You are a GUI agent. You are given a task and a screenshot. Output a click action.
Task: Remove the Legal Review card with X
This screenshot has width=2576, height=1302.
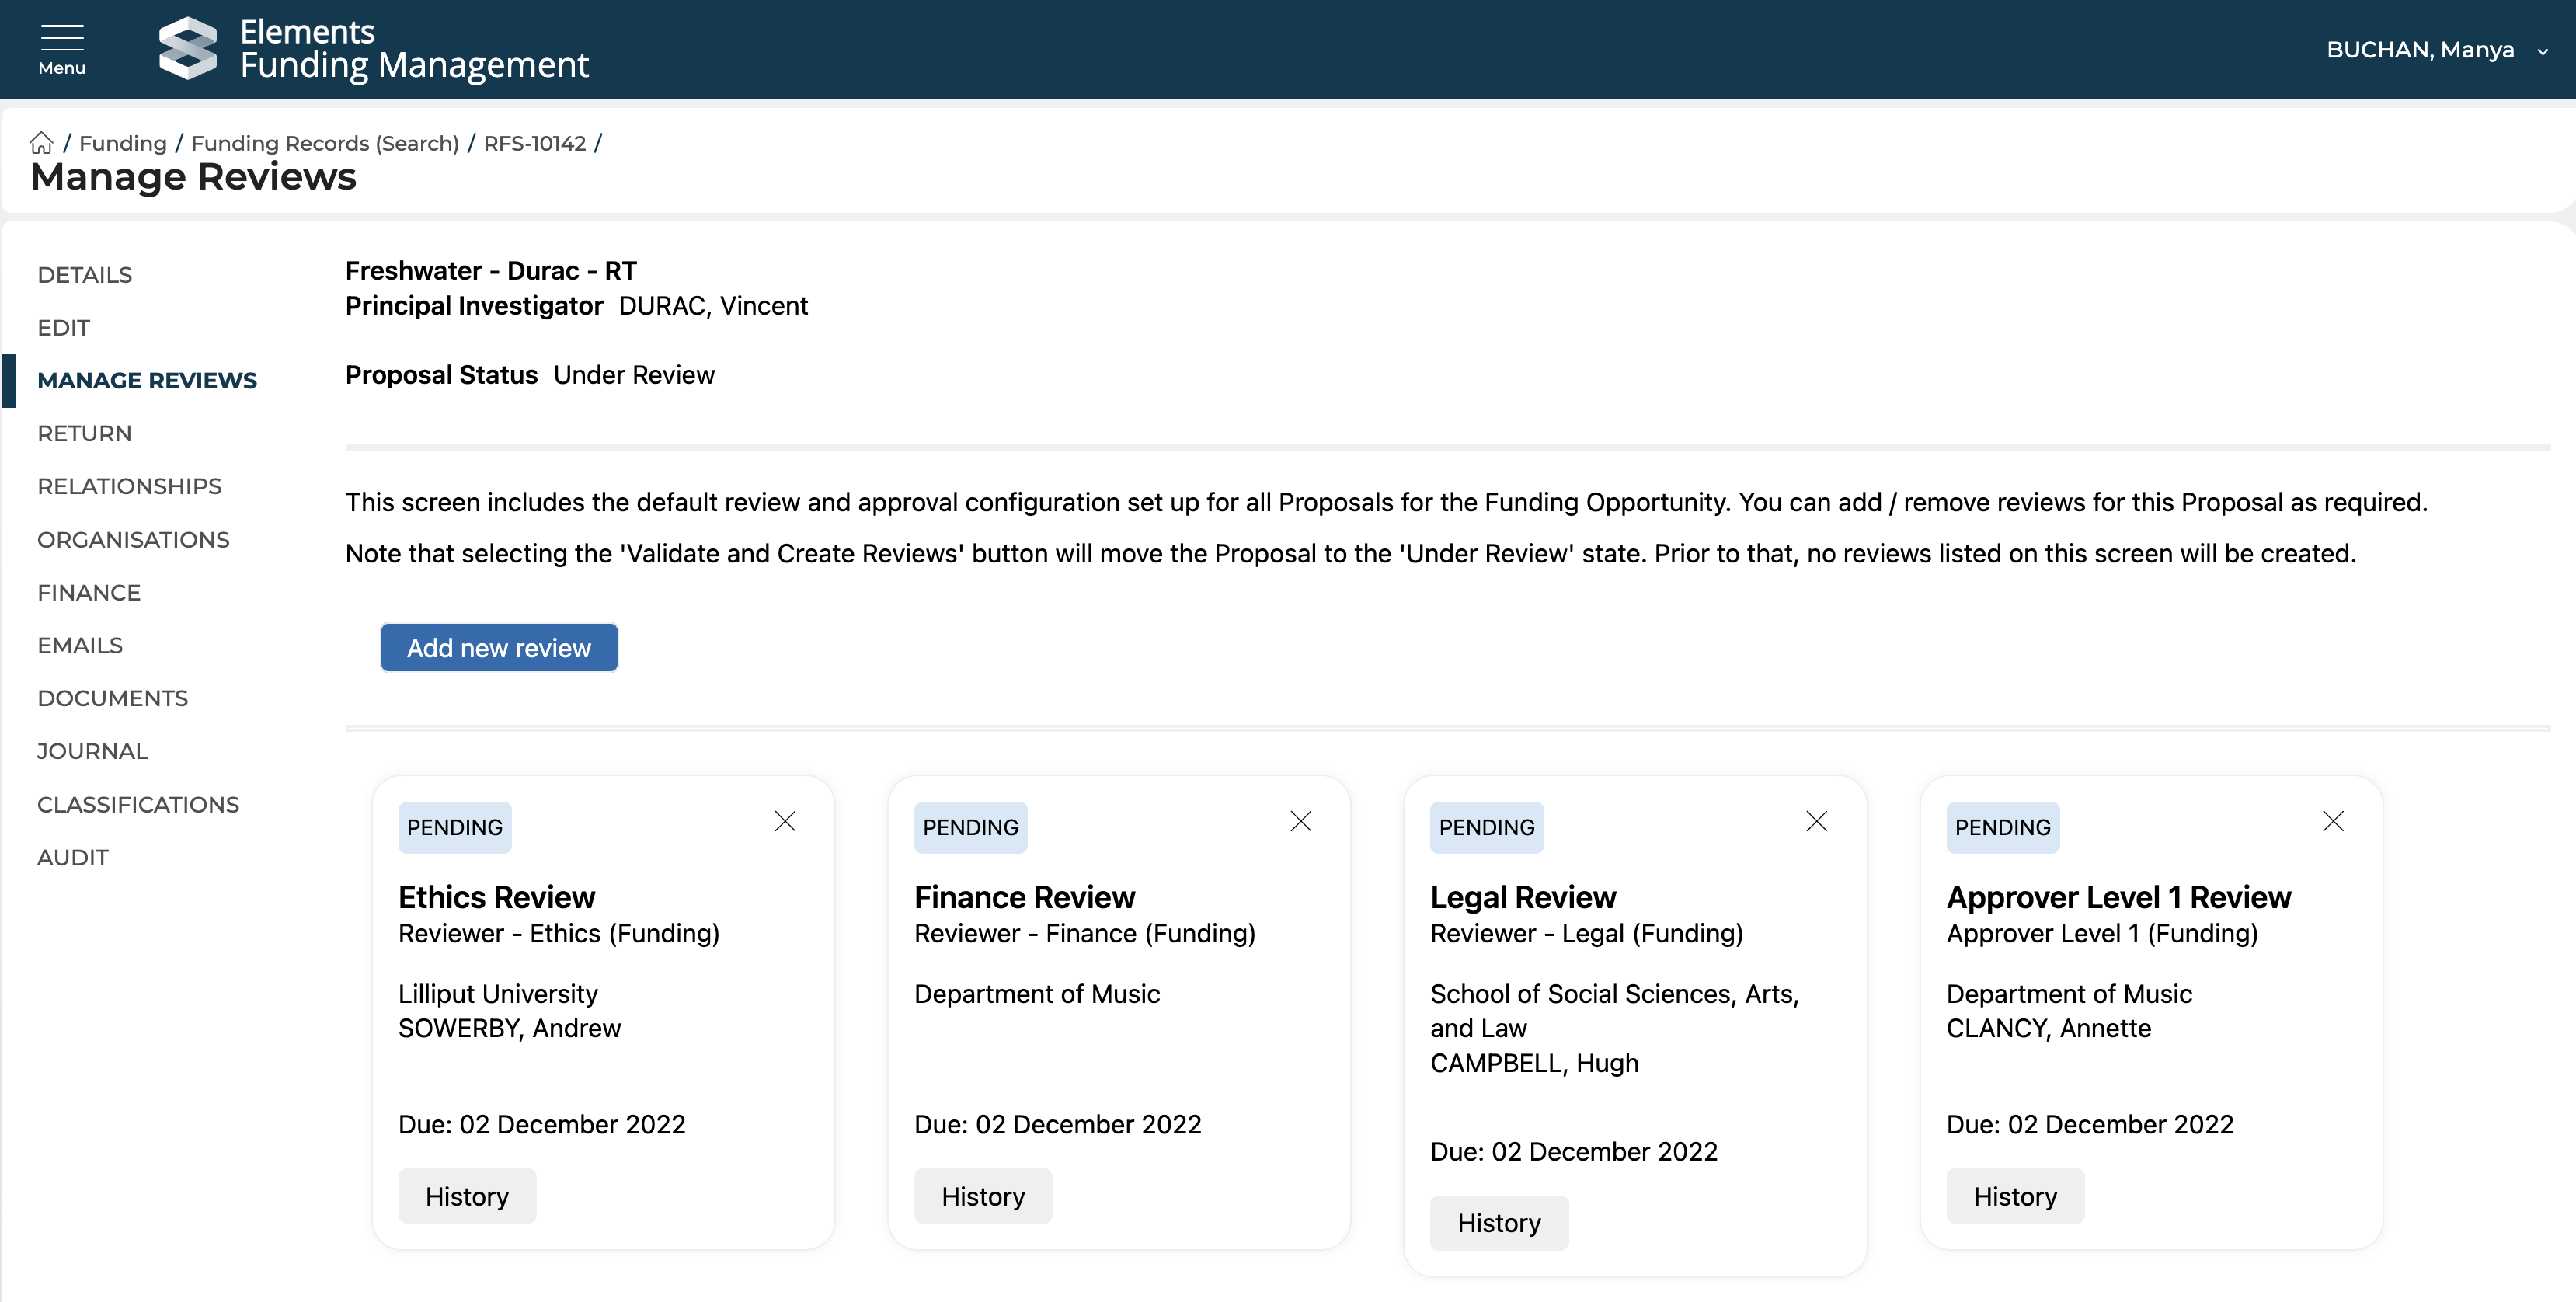pos(1816,821)
